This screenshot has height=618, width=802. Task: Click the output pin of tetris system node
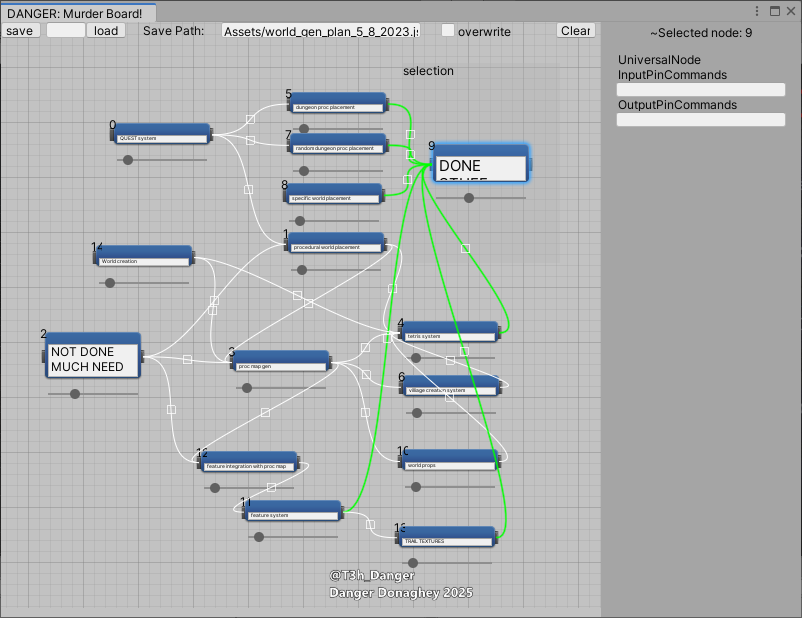coord(499,332)
